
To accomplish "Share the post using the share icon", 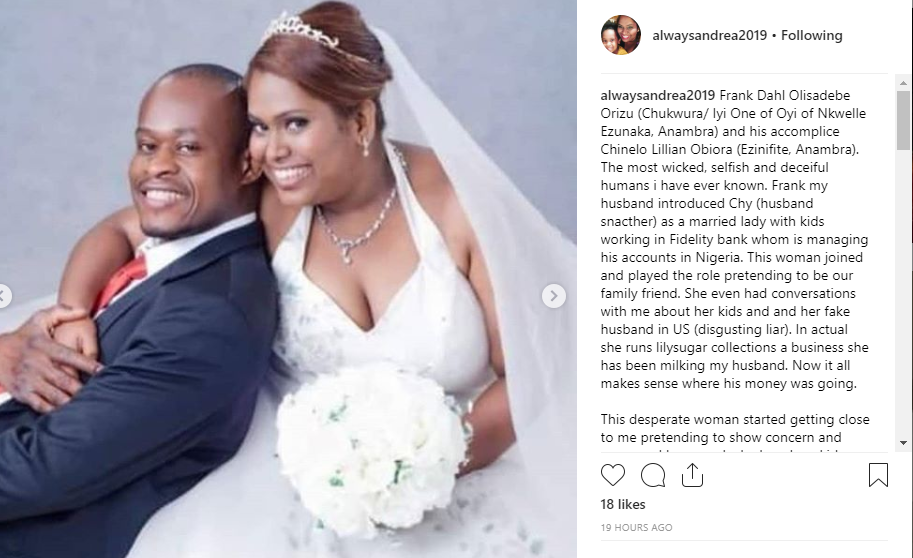I will (x=692, y=475).
